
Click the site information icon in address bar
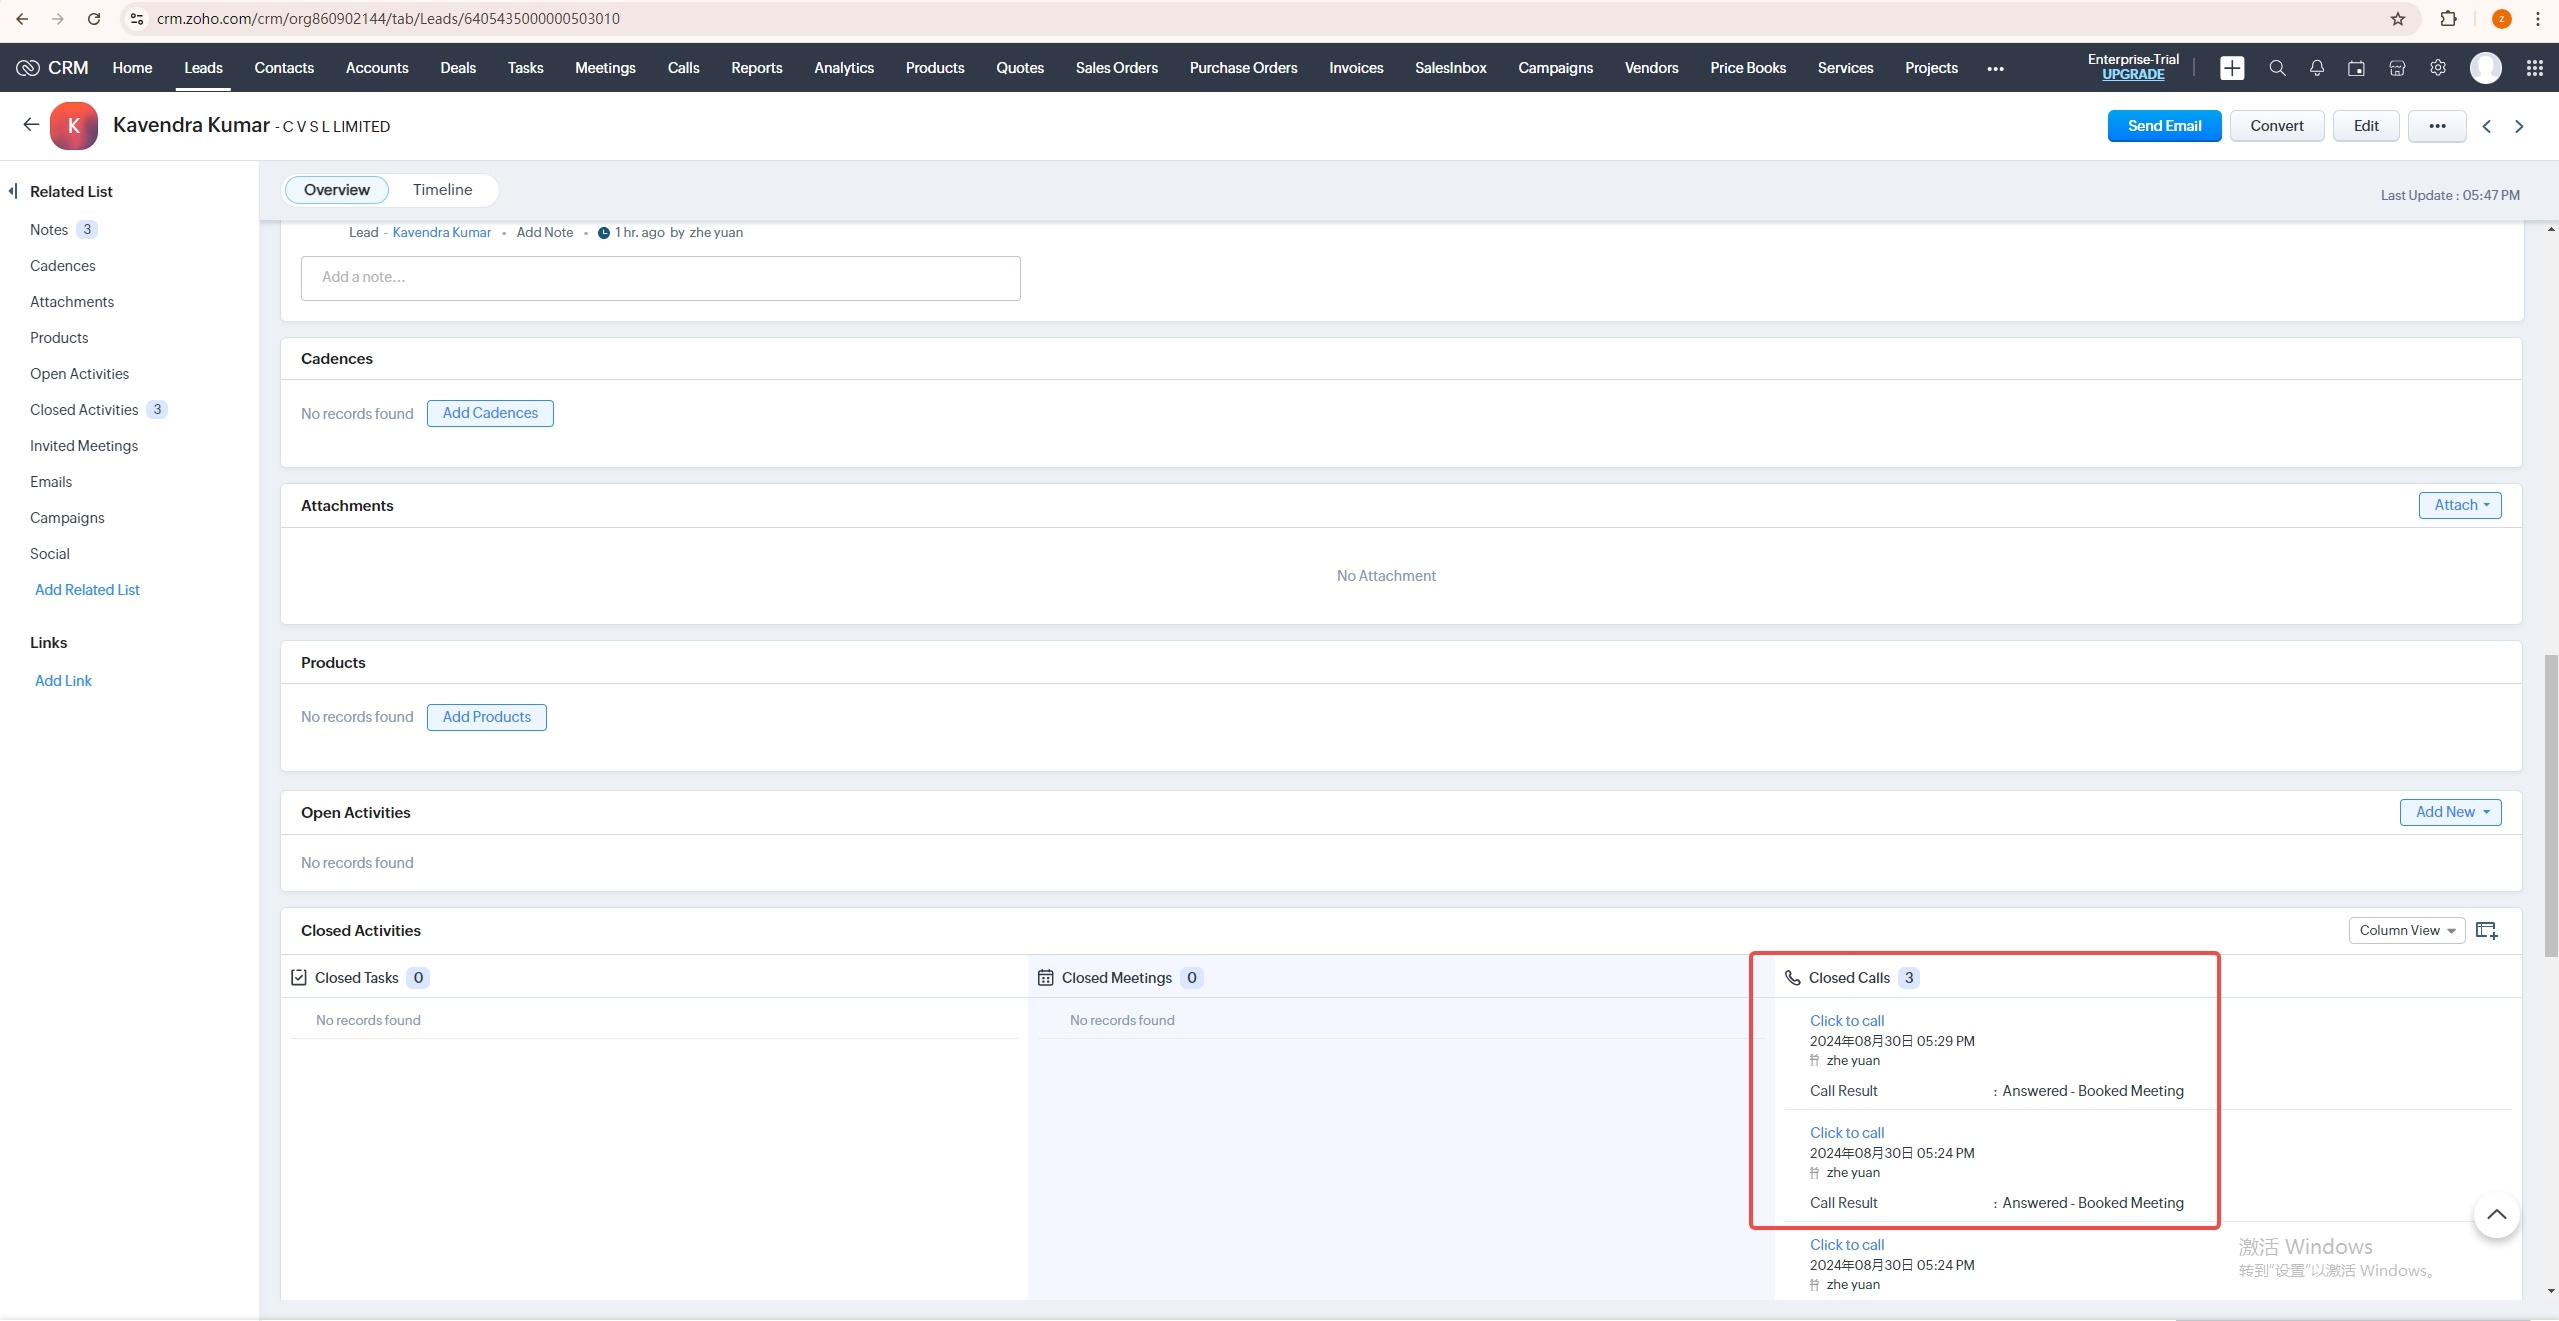click(137, 19)
